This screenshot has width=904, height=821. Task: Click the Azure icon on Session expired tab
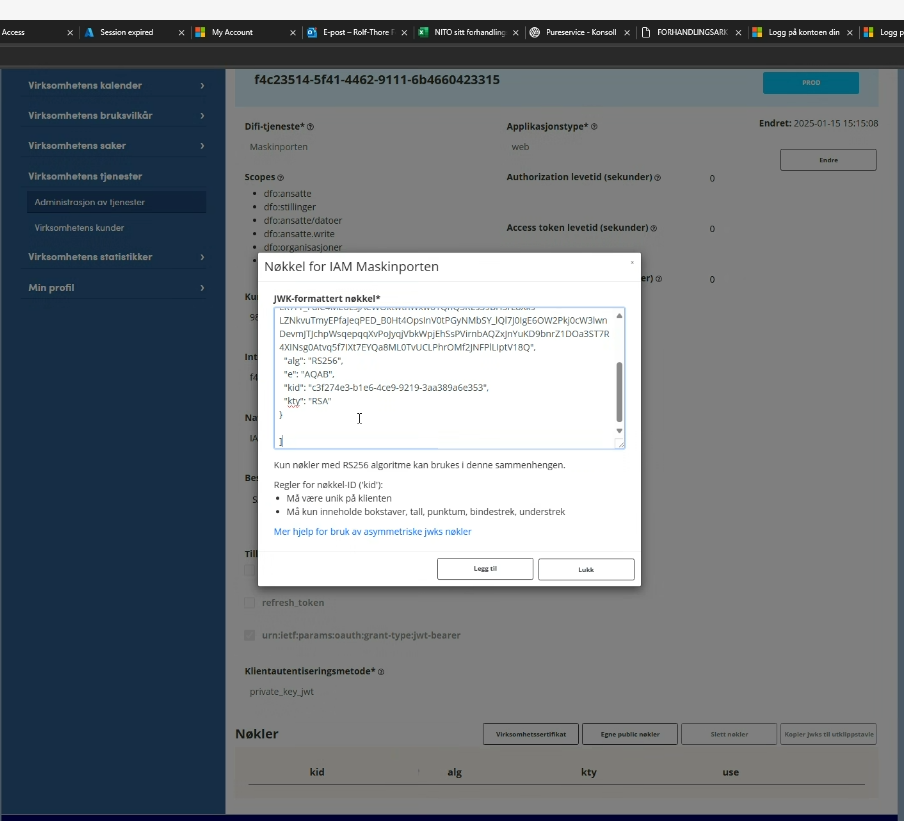[89, 32]
